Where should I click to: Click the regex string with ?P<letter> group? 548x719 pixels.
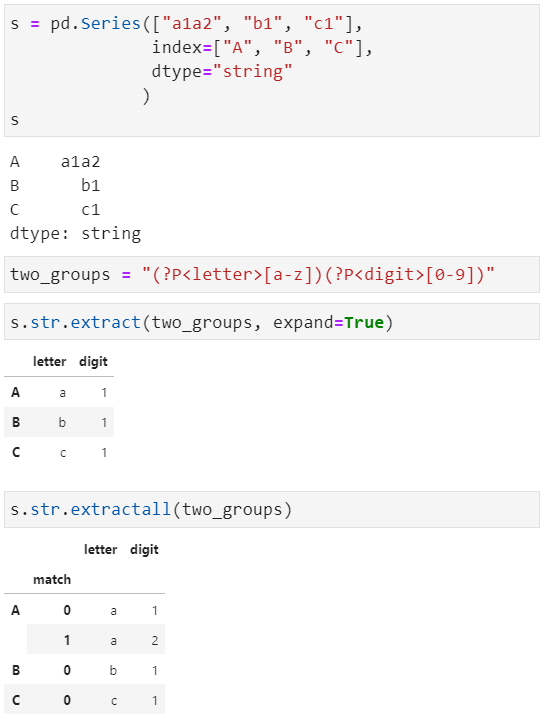point(318,275)
